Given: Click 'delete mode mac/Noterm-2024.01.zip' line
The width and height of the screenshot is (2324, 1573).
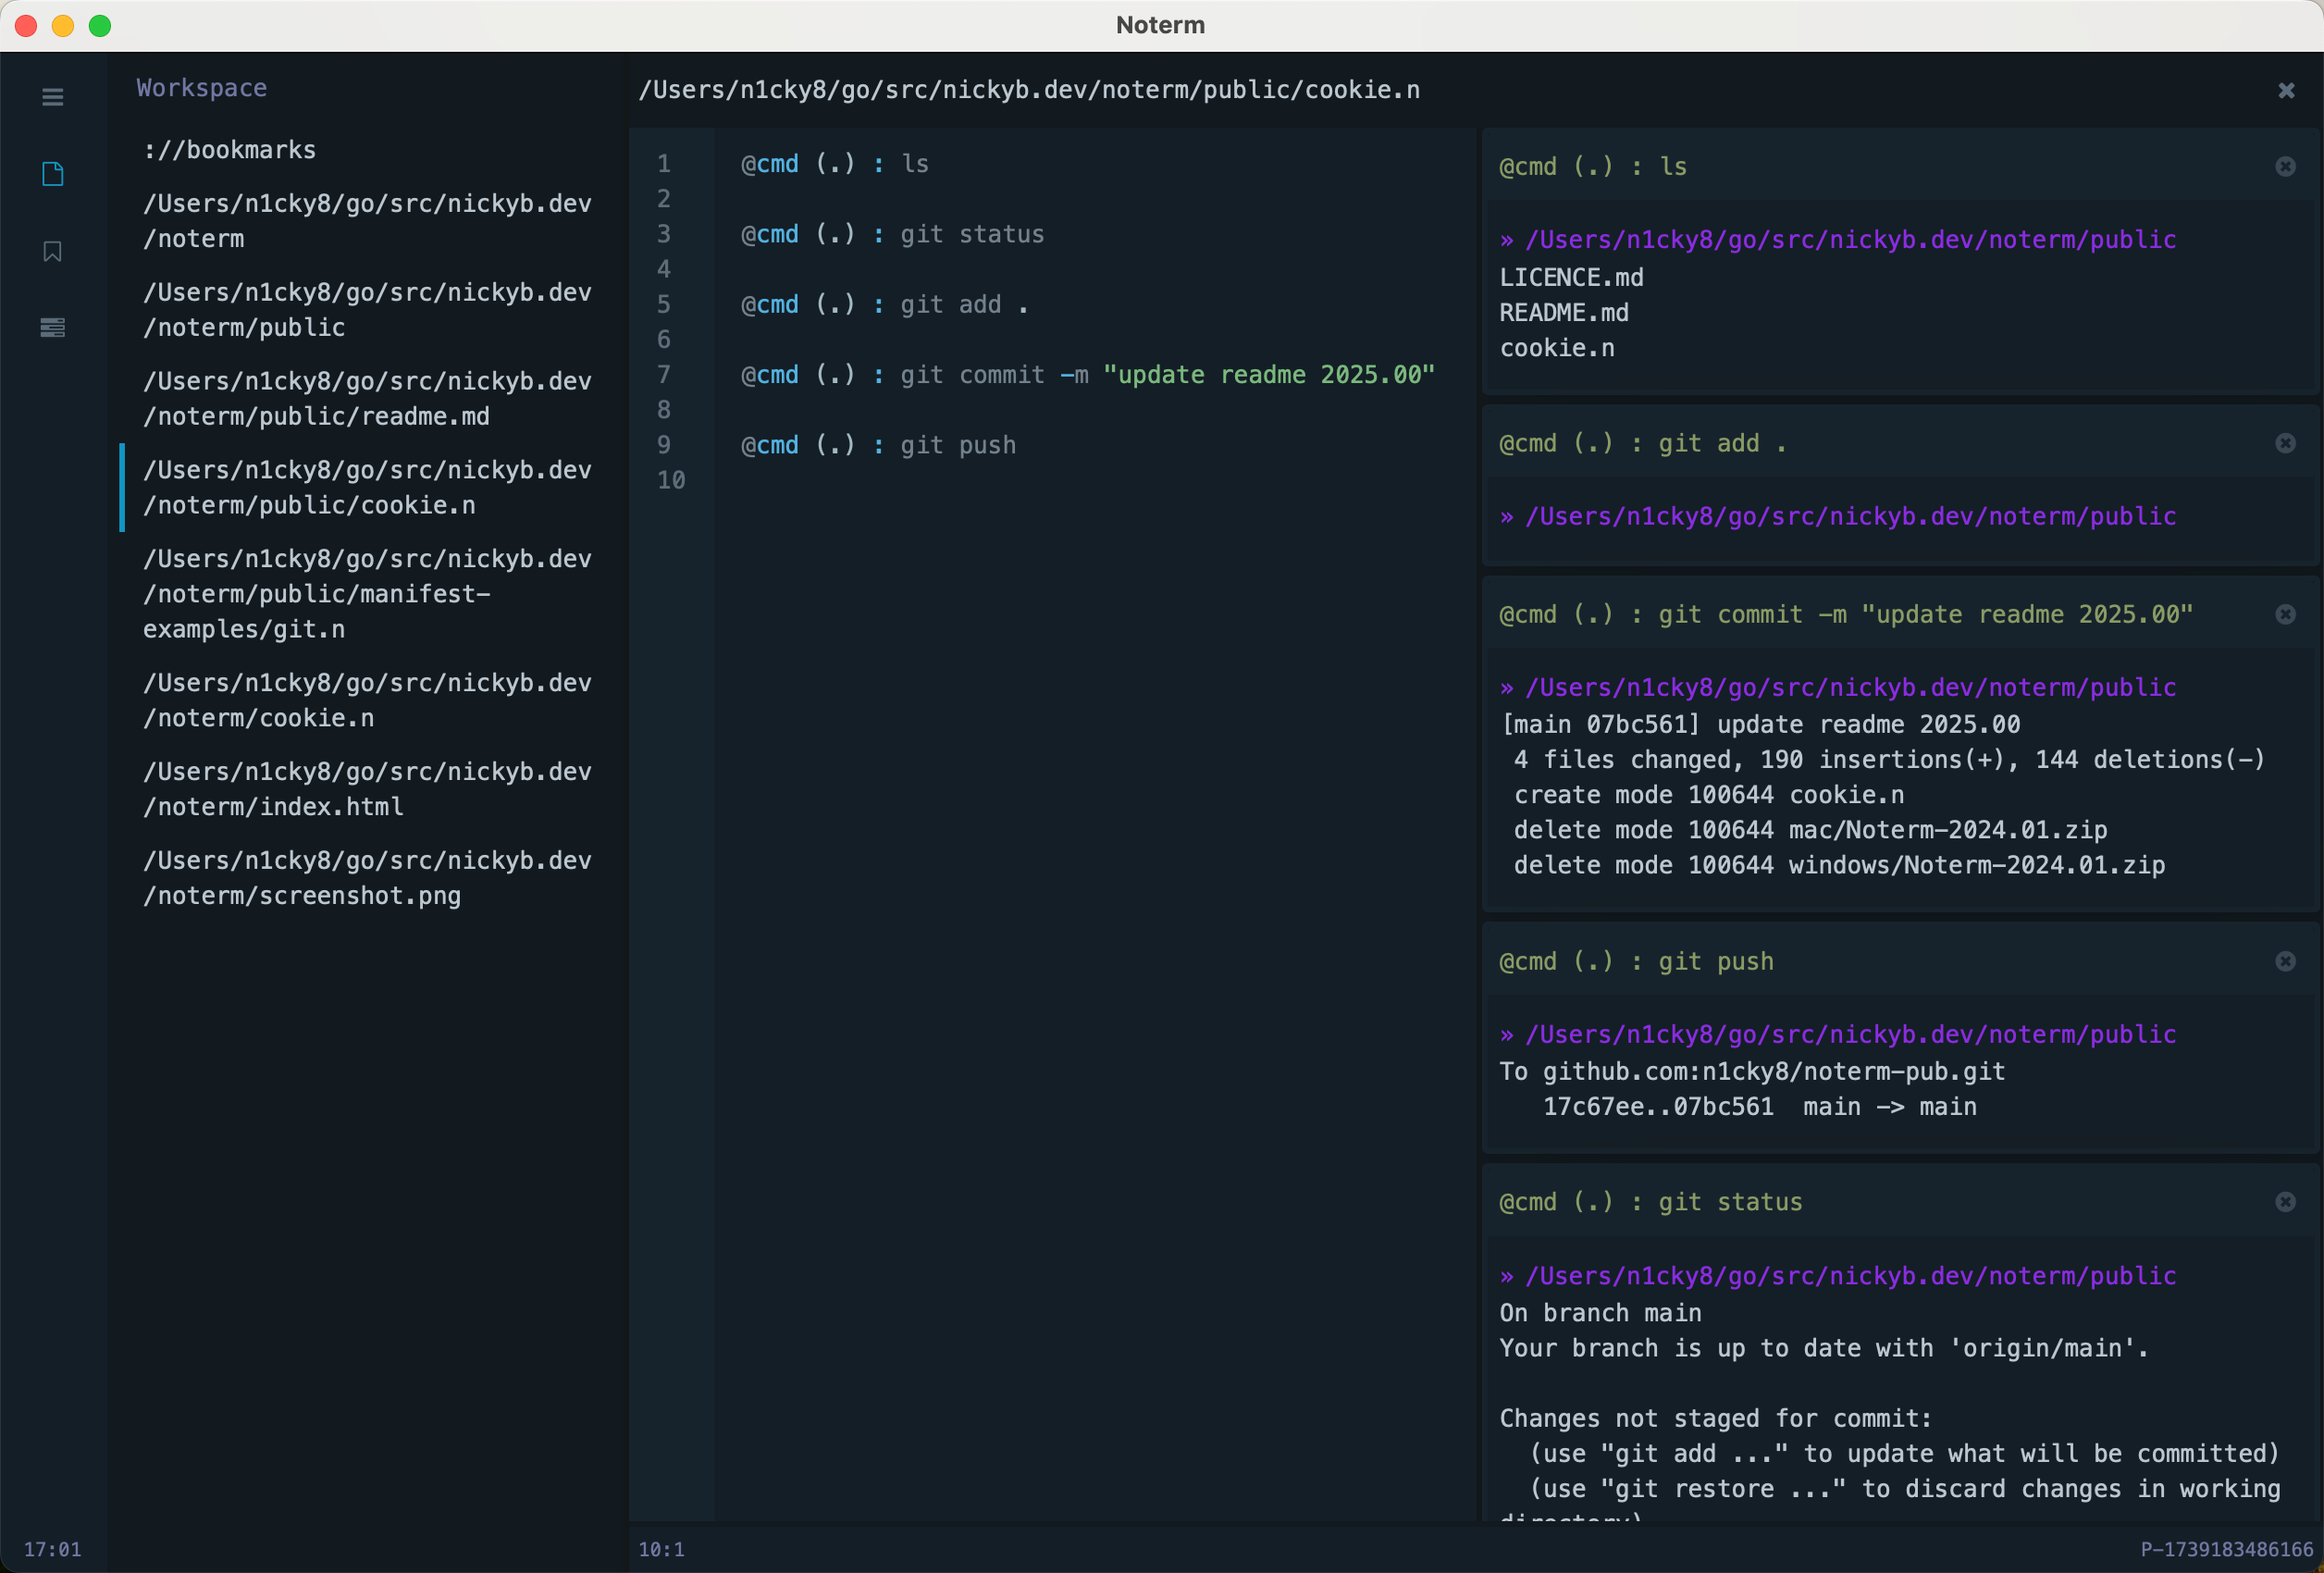Looking at the screenshot, I should [x=1810, y=830].
